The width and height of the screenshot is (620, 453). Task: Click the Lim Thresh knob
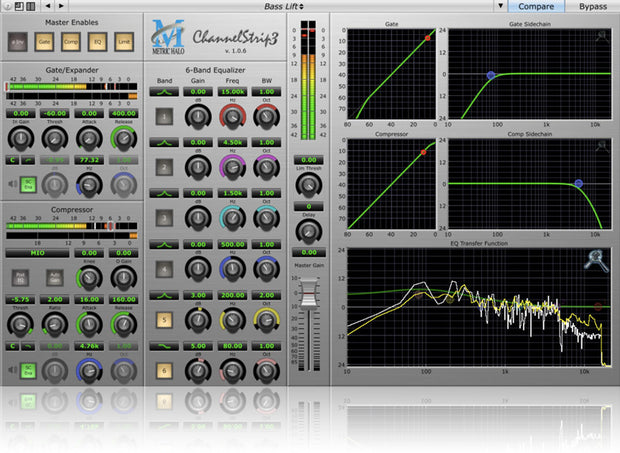tap(308, 185)
